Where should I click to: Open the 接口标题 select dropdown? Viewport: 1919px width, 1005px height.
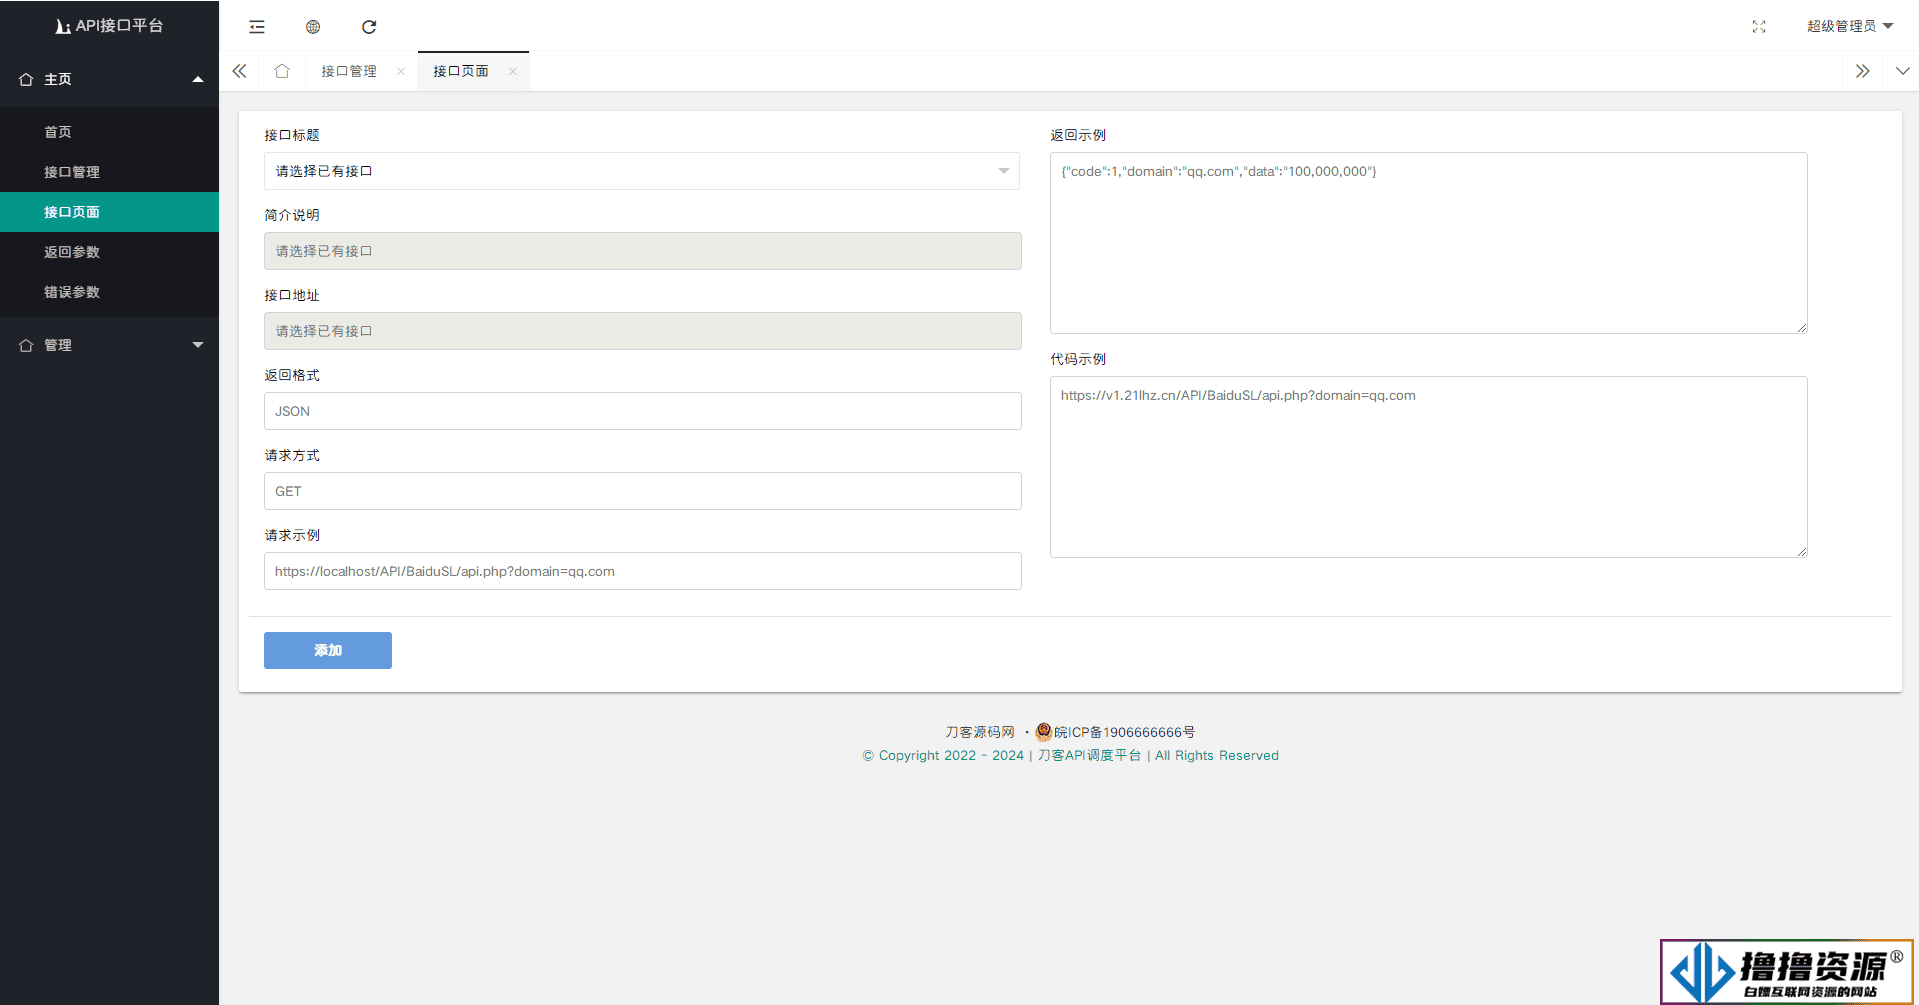tap(642, 171)
